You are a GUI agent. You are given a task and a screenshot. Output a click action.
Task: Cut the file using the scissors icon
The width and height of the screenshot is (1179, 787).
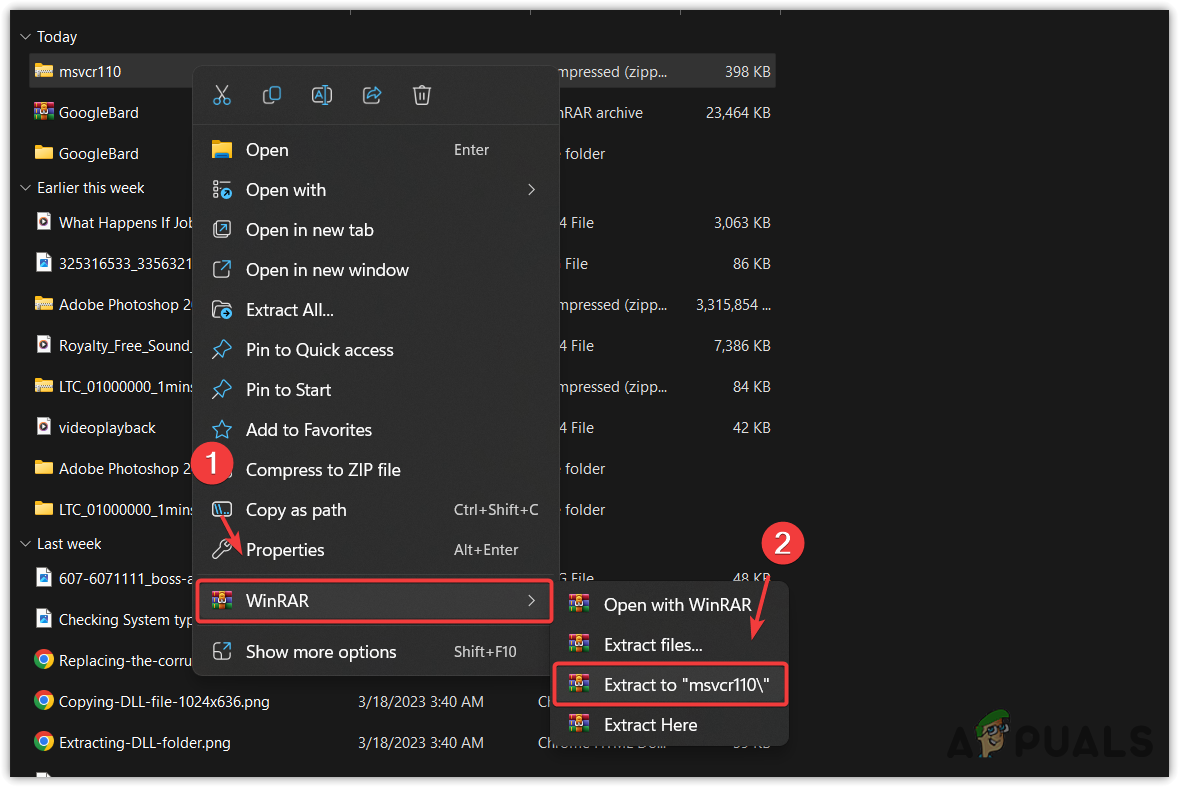pyautogui.click(x=222, y=95)
